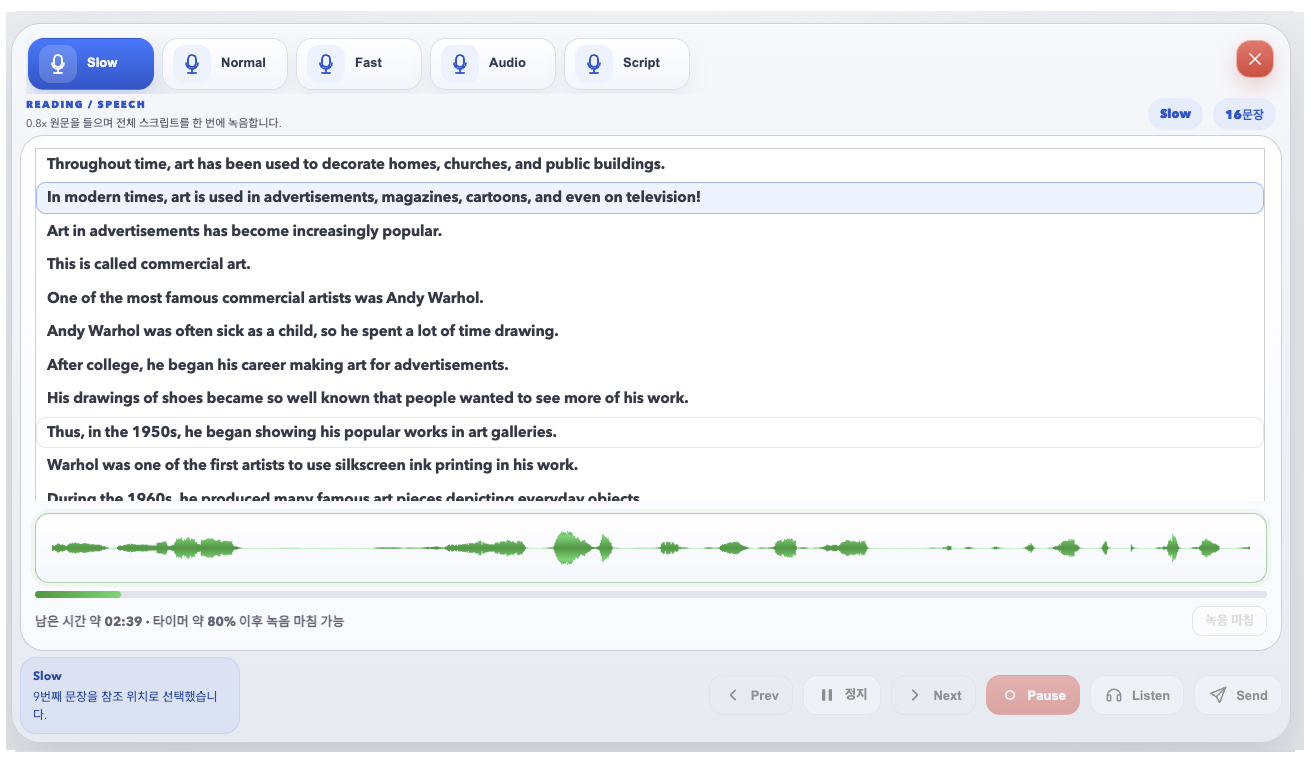Click the right chevron icon on Next

click(x=915, y=695)
